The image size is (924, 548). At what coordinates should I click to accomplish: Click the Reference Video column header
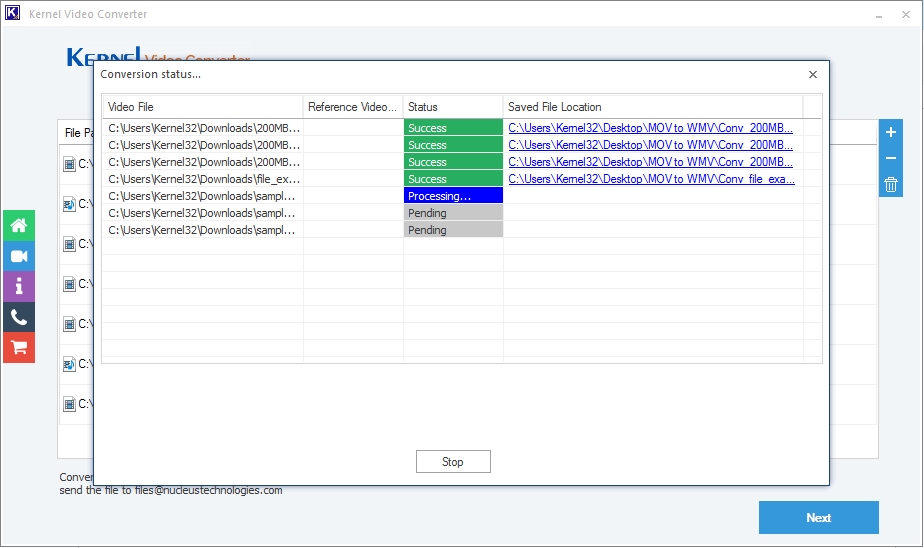[353, 107]
